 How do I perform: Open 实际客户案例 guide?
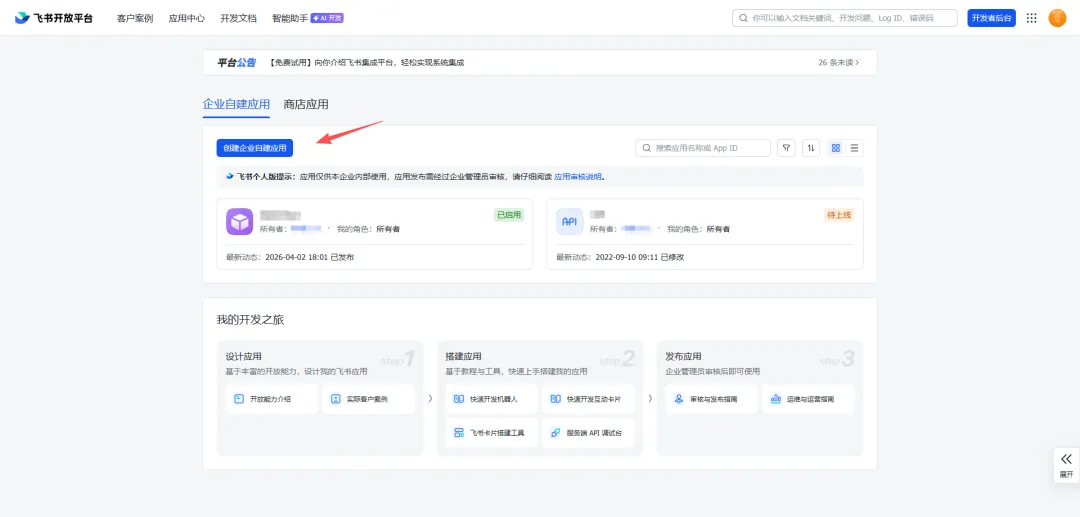[x=368, y=399]
